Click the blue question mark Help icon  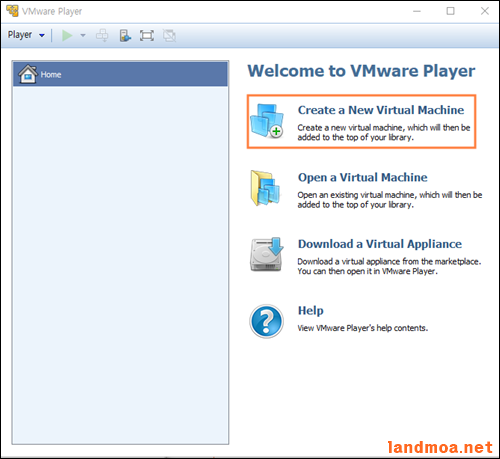[267, 321]
